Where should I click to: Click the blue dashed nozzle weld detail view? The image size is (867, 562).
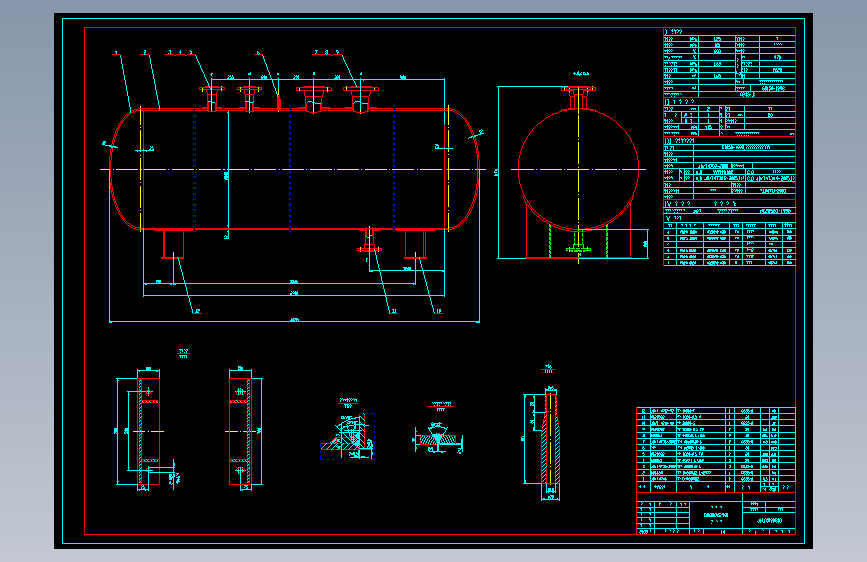[348, 436]
